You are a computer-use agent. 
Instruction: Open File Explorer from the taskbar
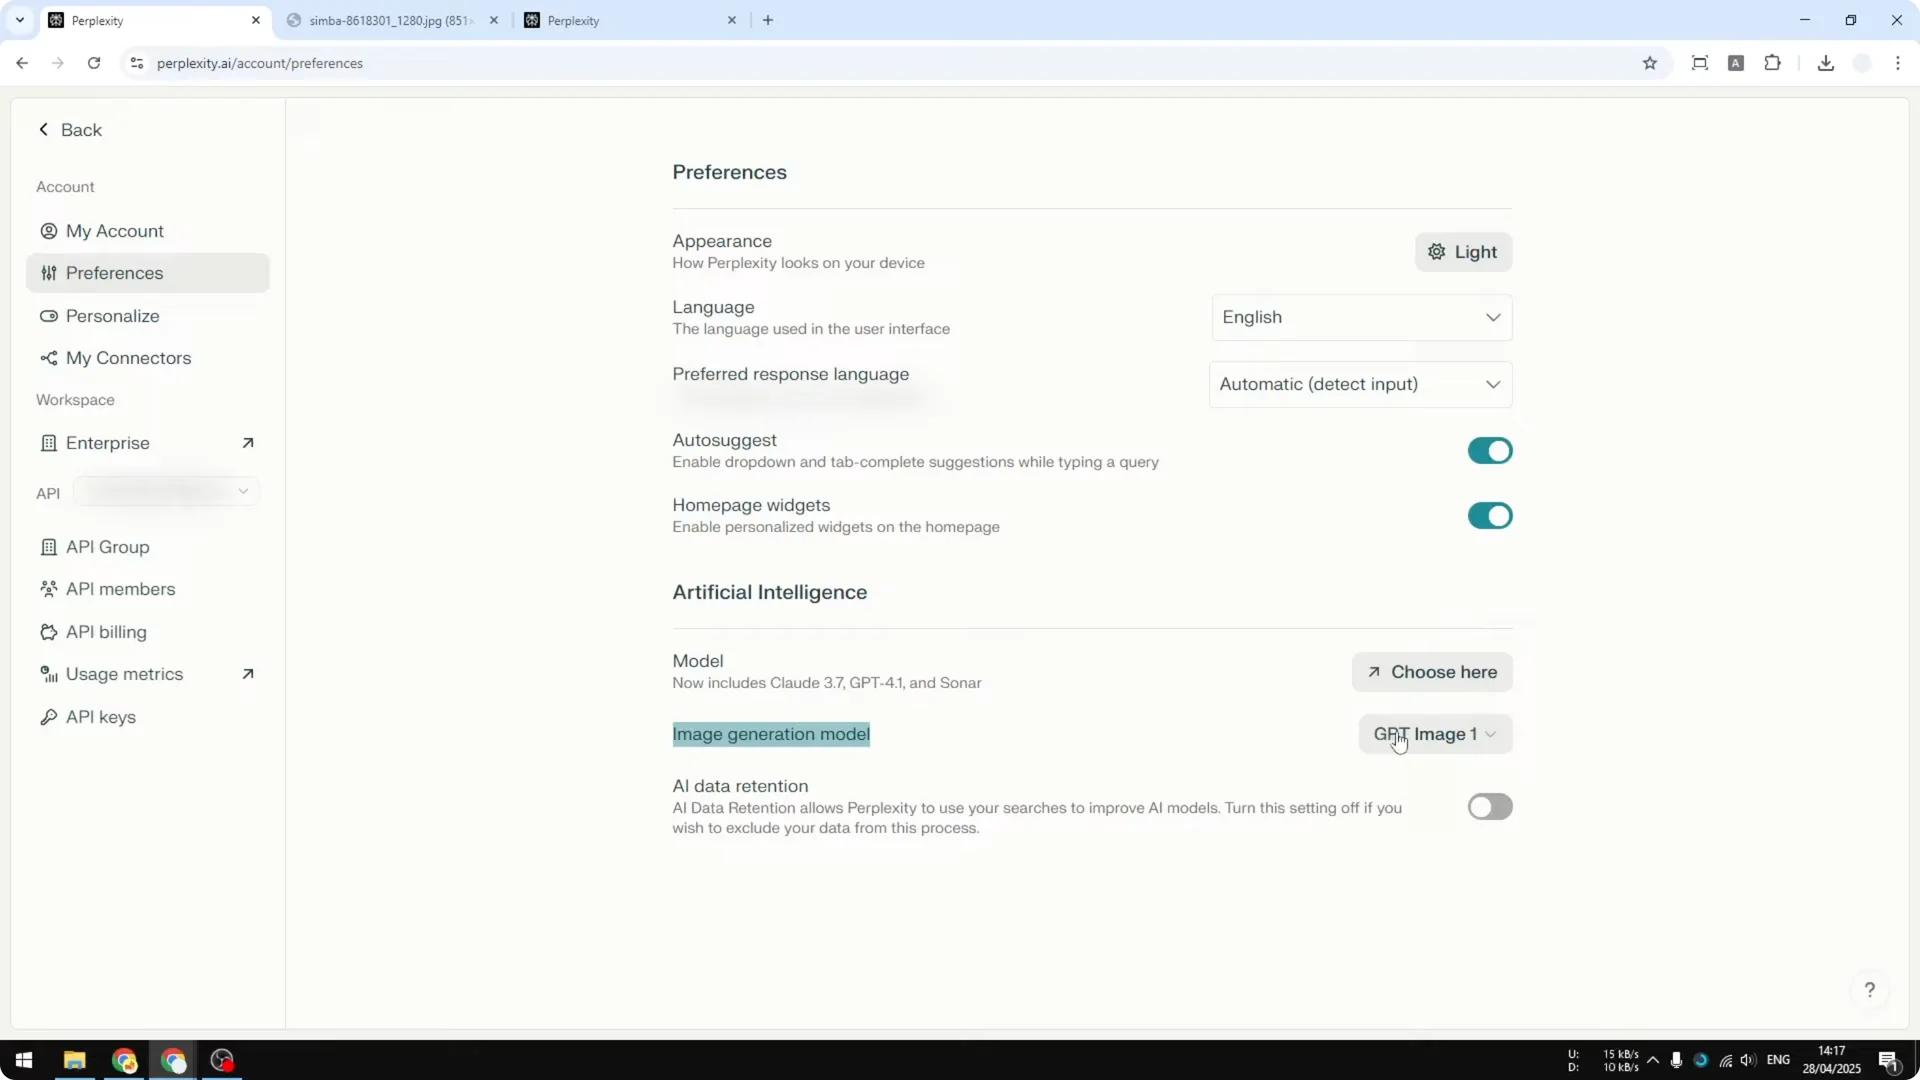74,1060
